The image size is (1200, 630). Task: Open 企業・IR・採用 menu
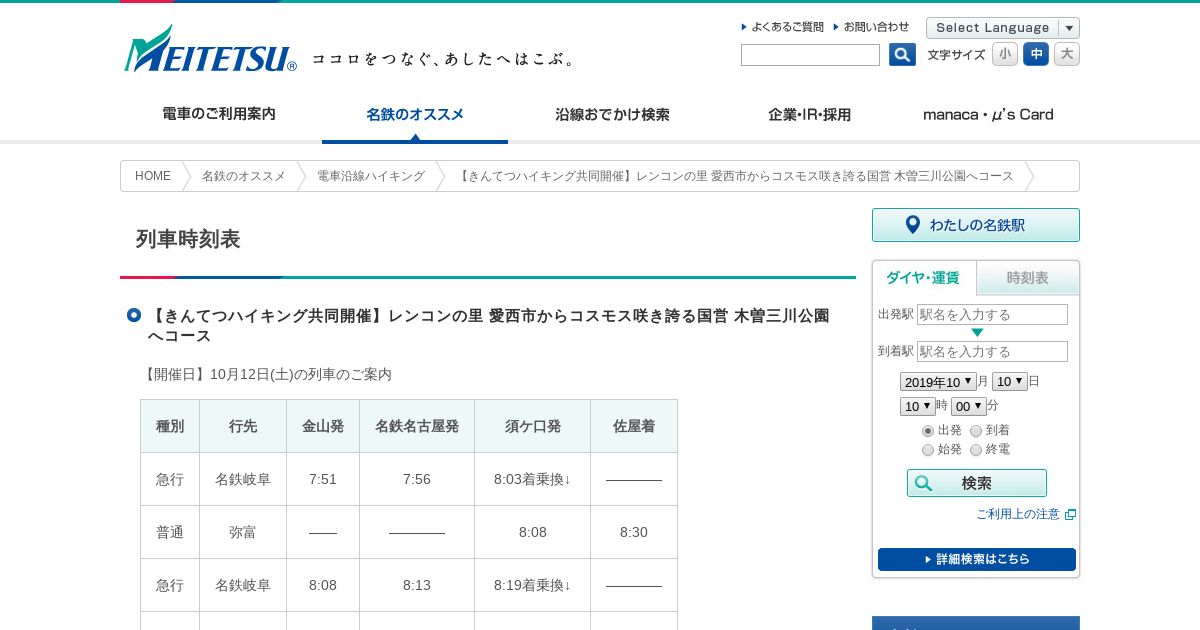(x=809, y=114)
